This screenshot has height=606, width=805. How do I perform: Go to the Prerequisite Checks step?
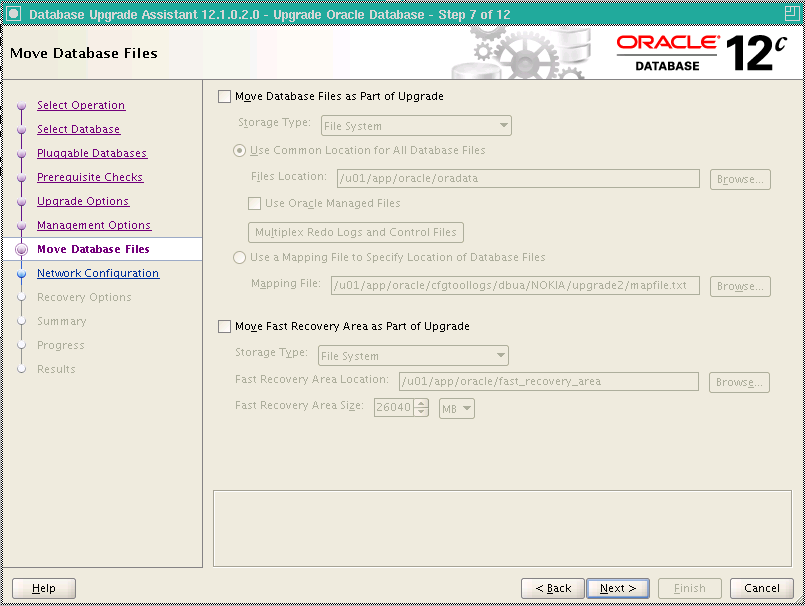[89, 177]
